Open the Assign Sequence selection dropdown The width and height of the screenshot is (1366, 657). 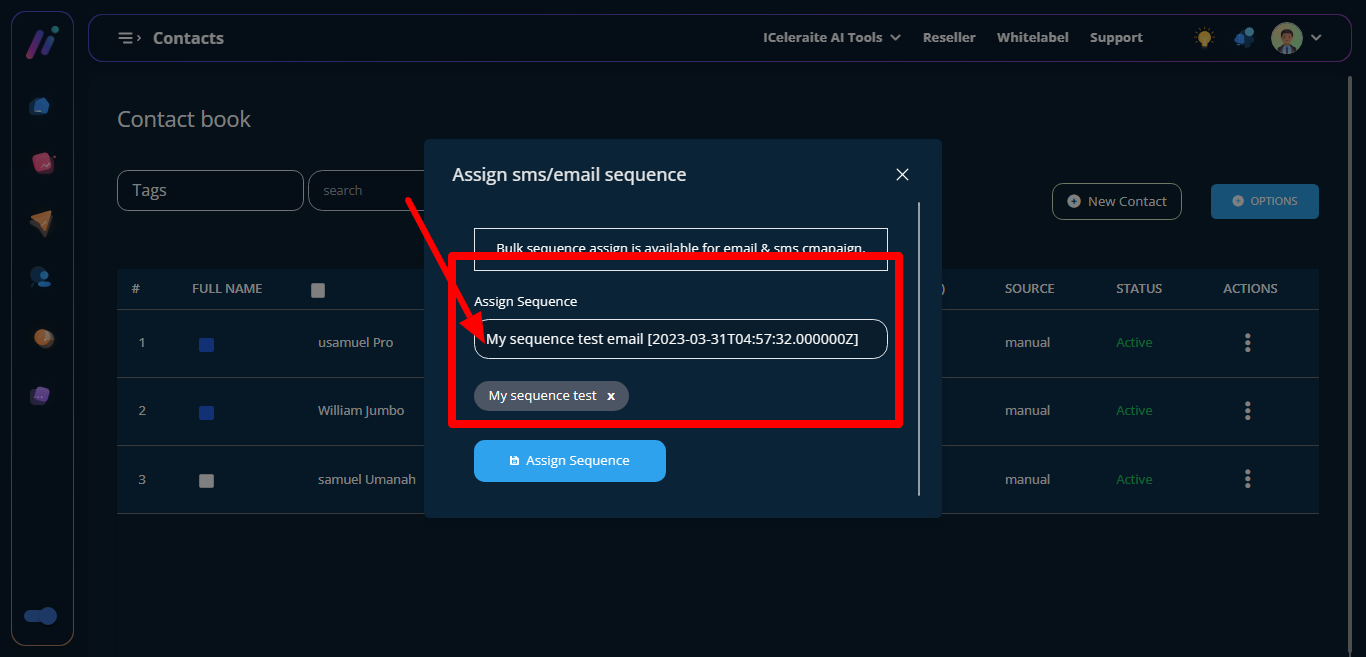680,339
